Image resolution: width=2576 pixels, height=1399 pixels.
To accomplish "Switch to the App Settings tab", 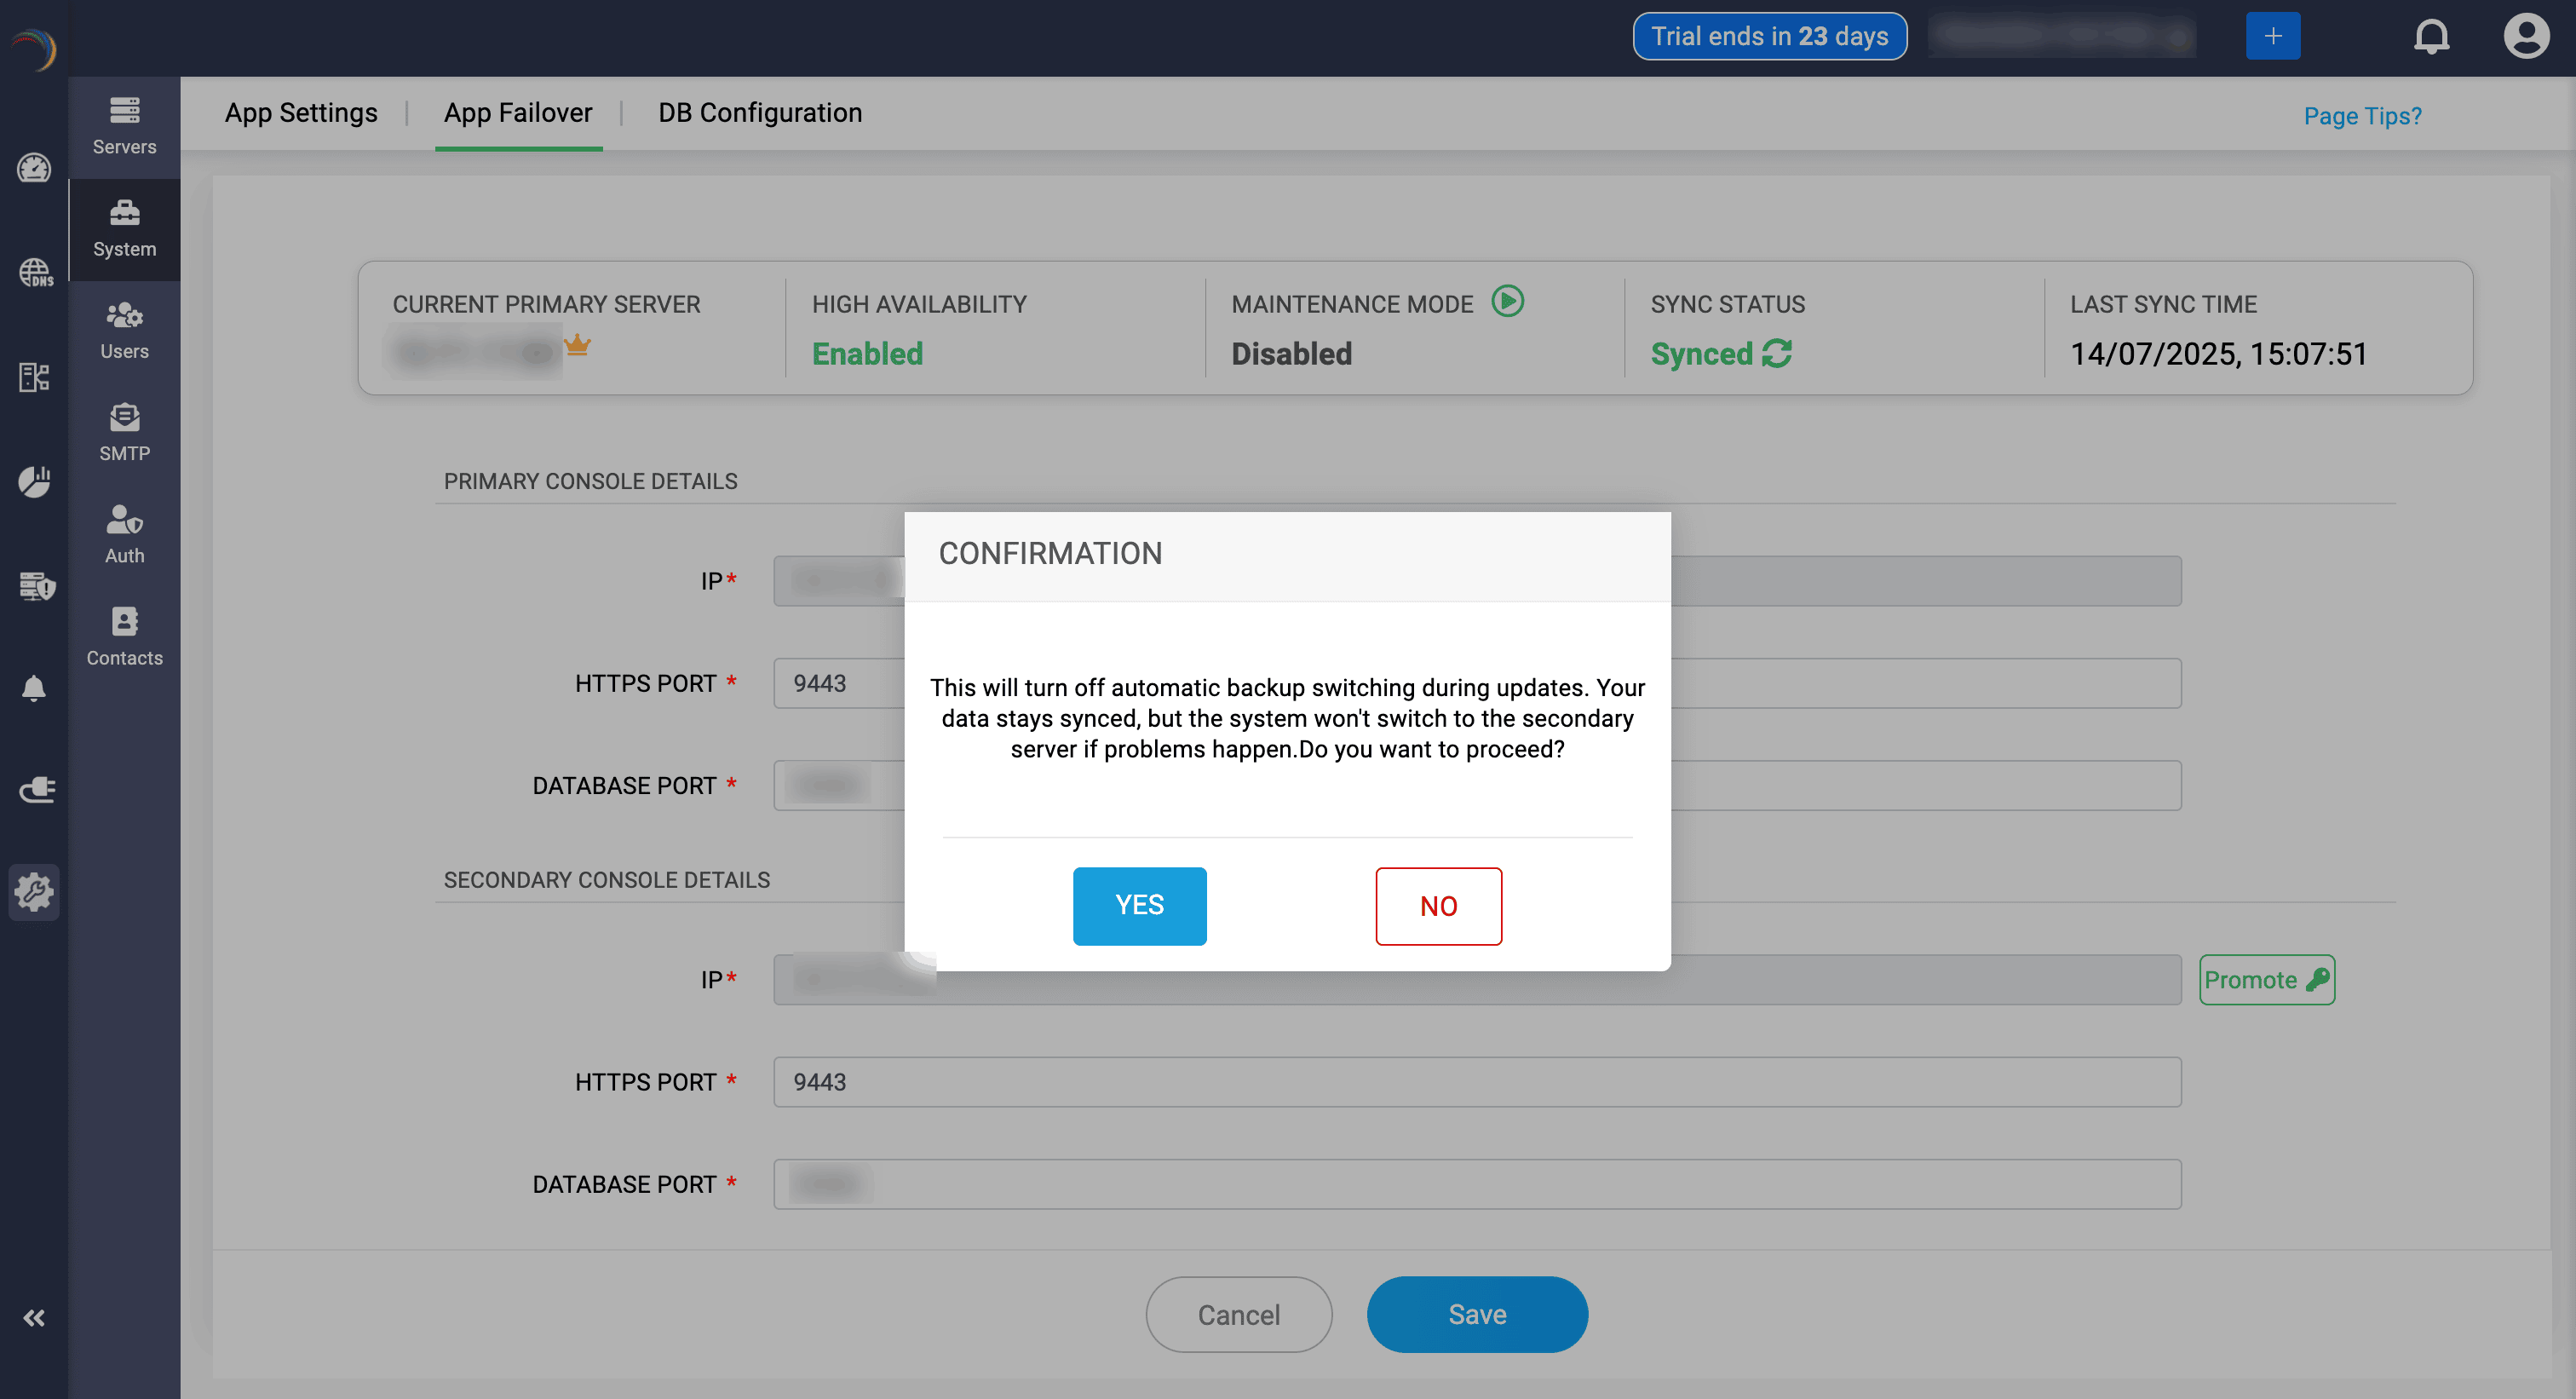I will pyautogui.click(x=301, y=113).
